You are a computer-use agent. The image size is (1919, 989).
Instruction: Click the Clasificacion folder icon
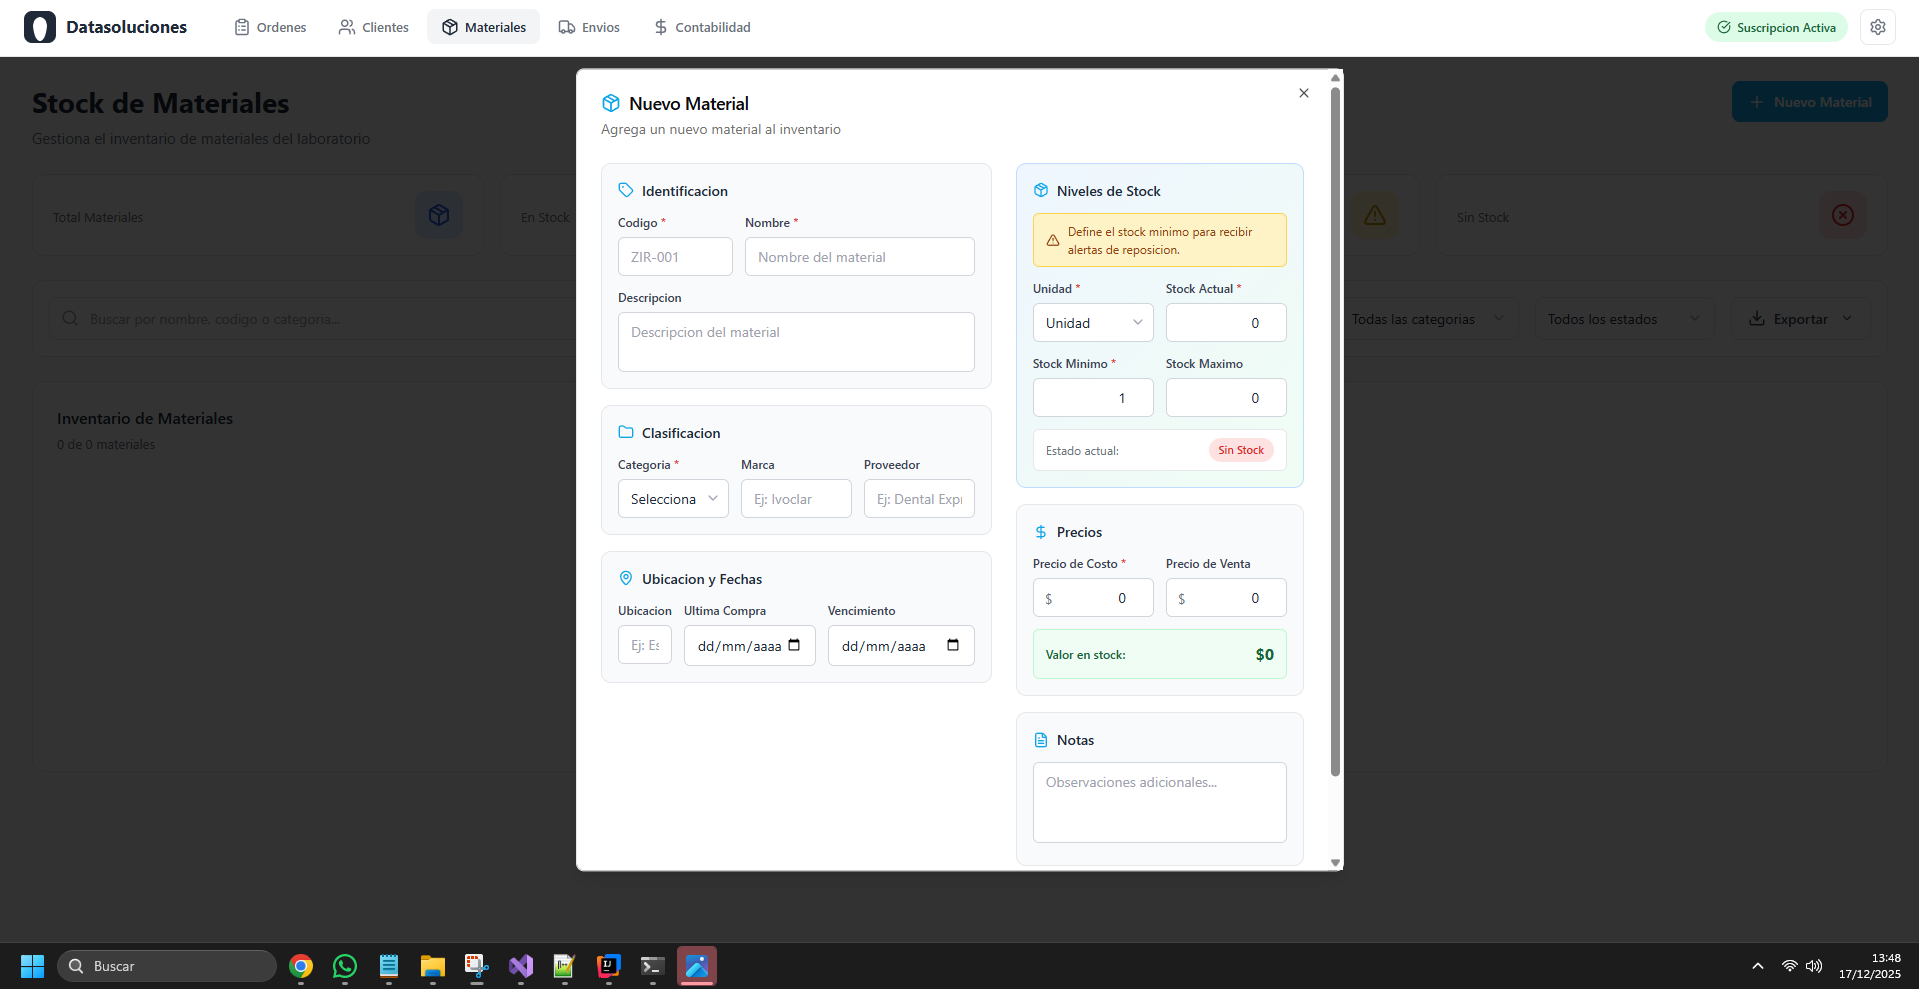(626, 432)
